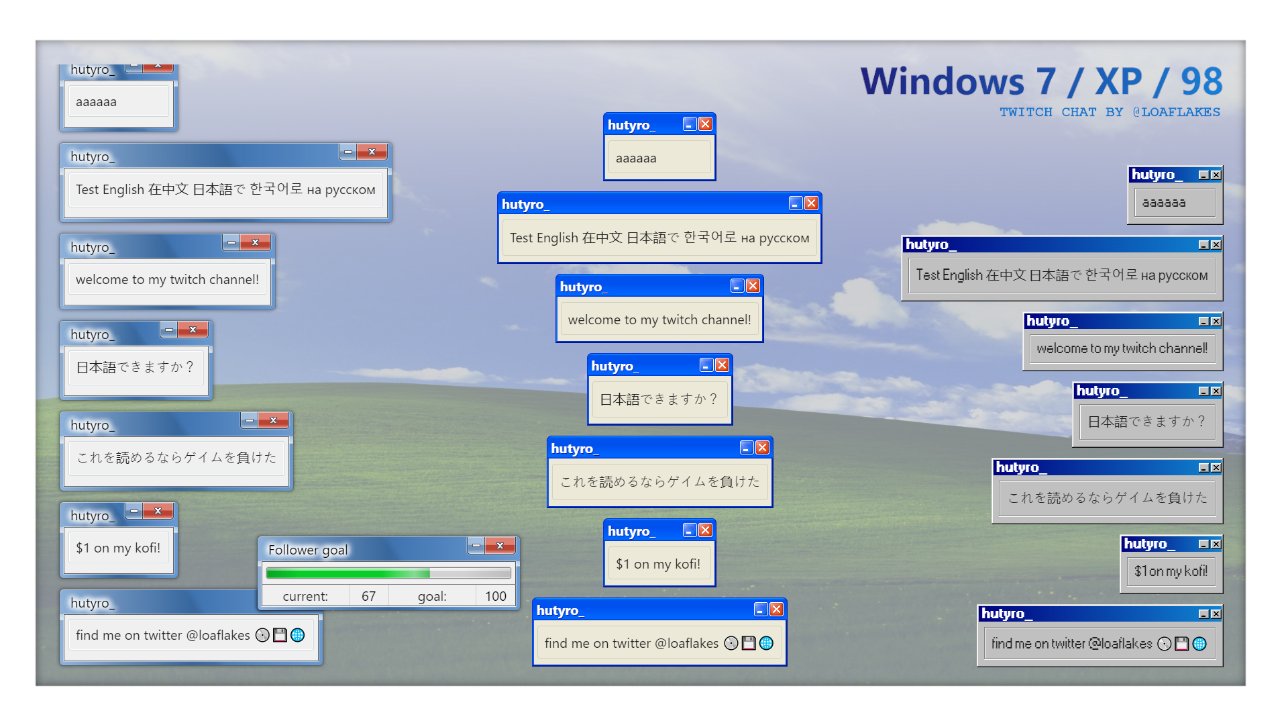
Task: Click the gray 98 '日本語できますか？' message
Action: point(1147,422)
